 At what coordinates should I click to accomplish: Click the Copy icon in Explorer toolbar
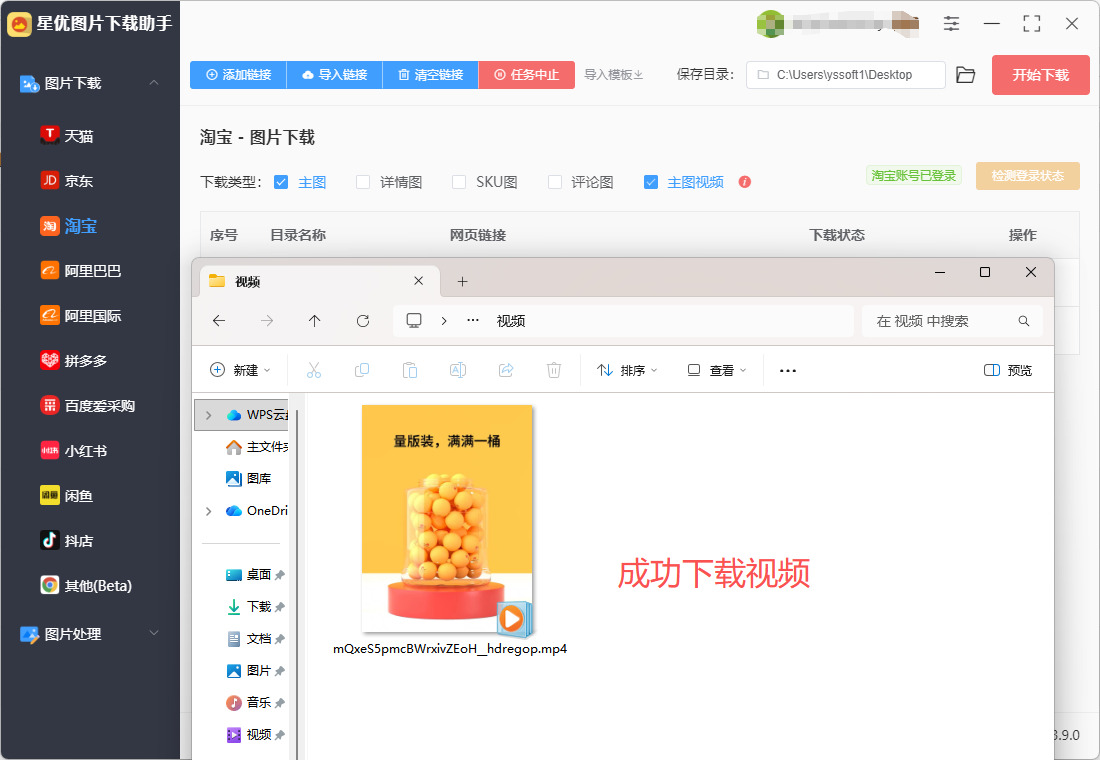click(x=362, y=370)
